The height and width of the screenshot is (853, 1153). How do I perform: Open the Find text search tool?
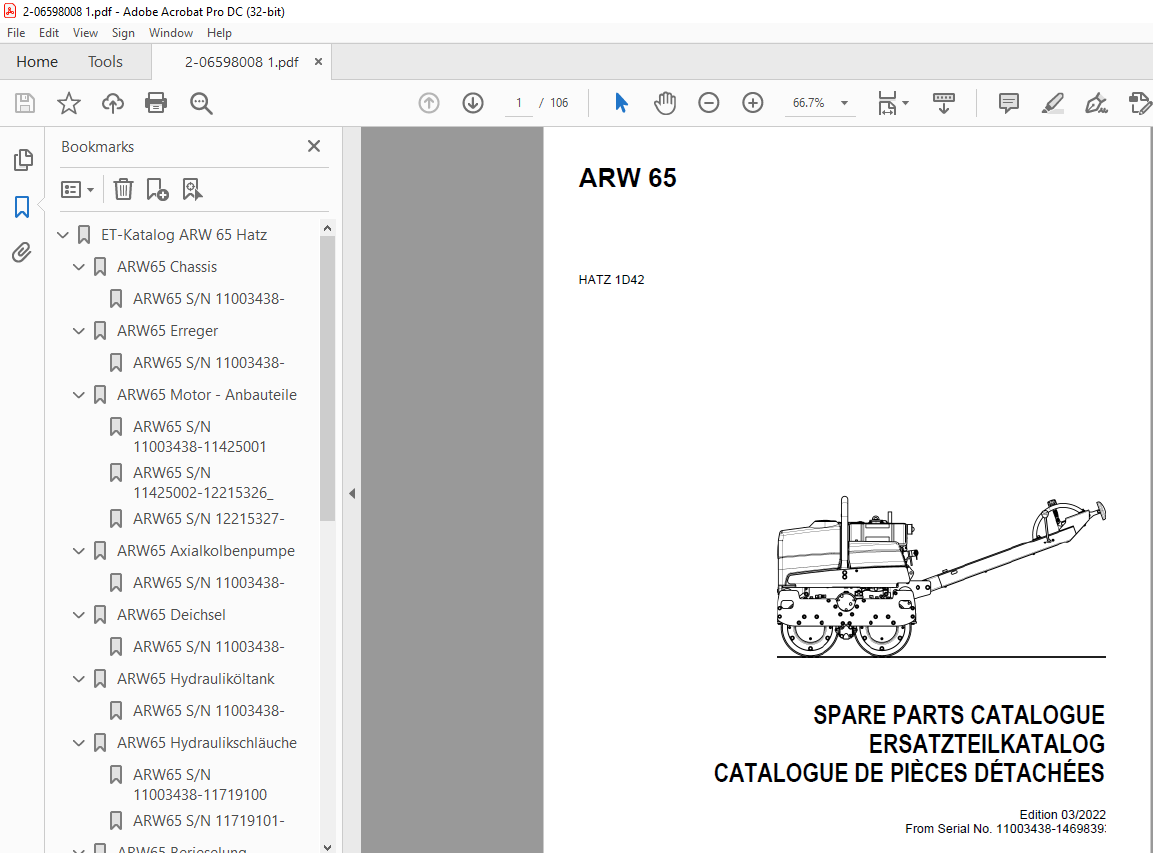[x=201, y=103]
